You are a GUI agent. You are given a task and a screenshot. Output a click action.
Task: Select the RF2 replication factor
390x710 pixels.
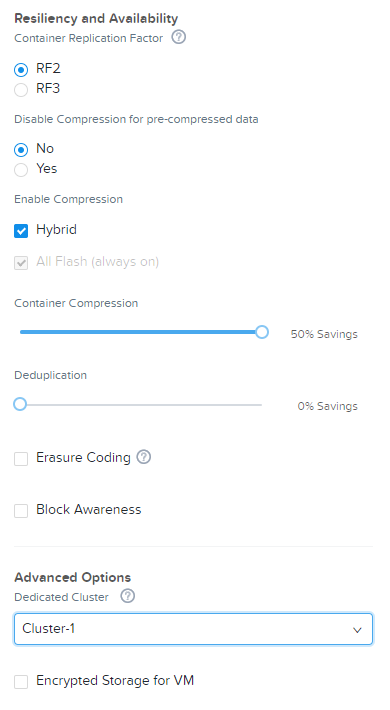[21, 70]
